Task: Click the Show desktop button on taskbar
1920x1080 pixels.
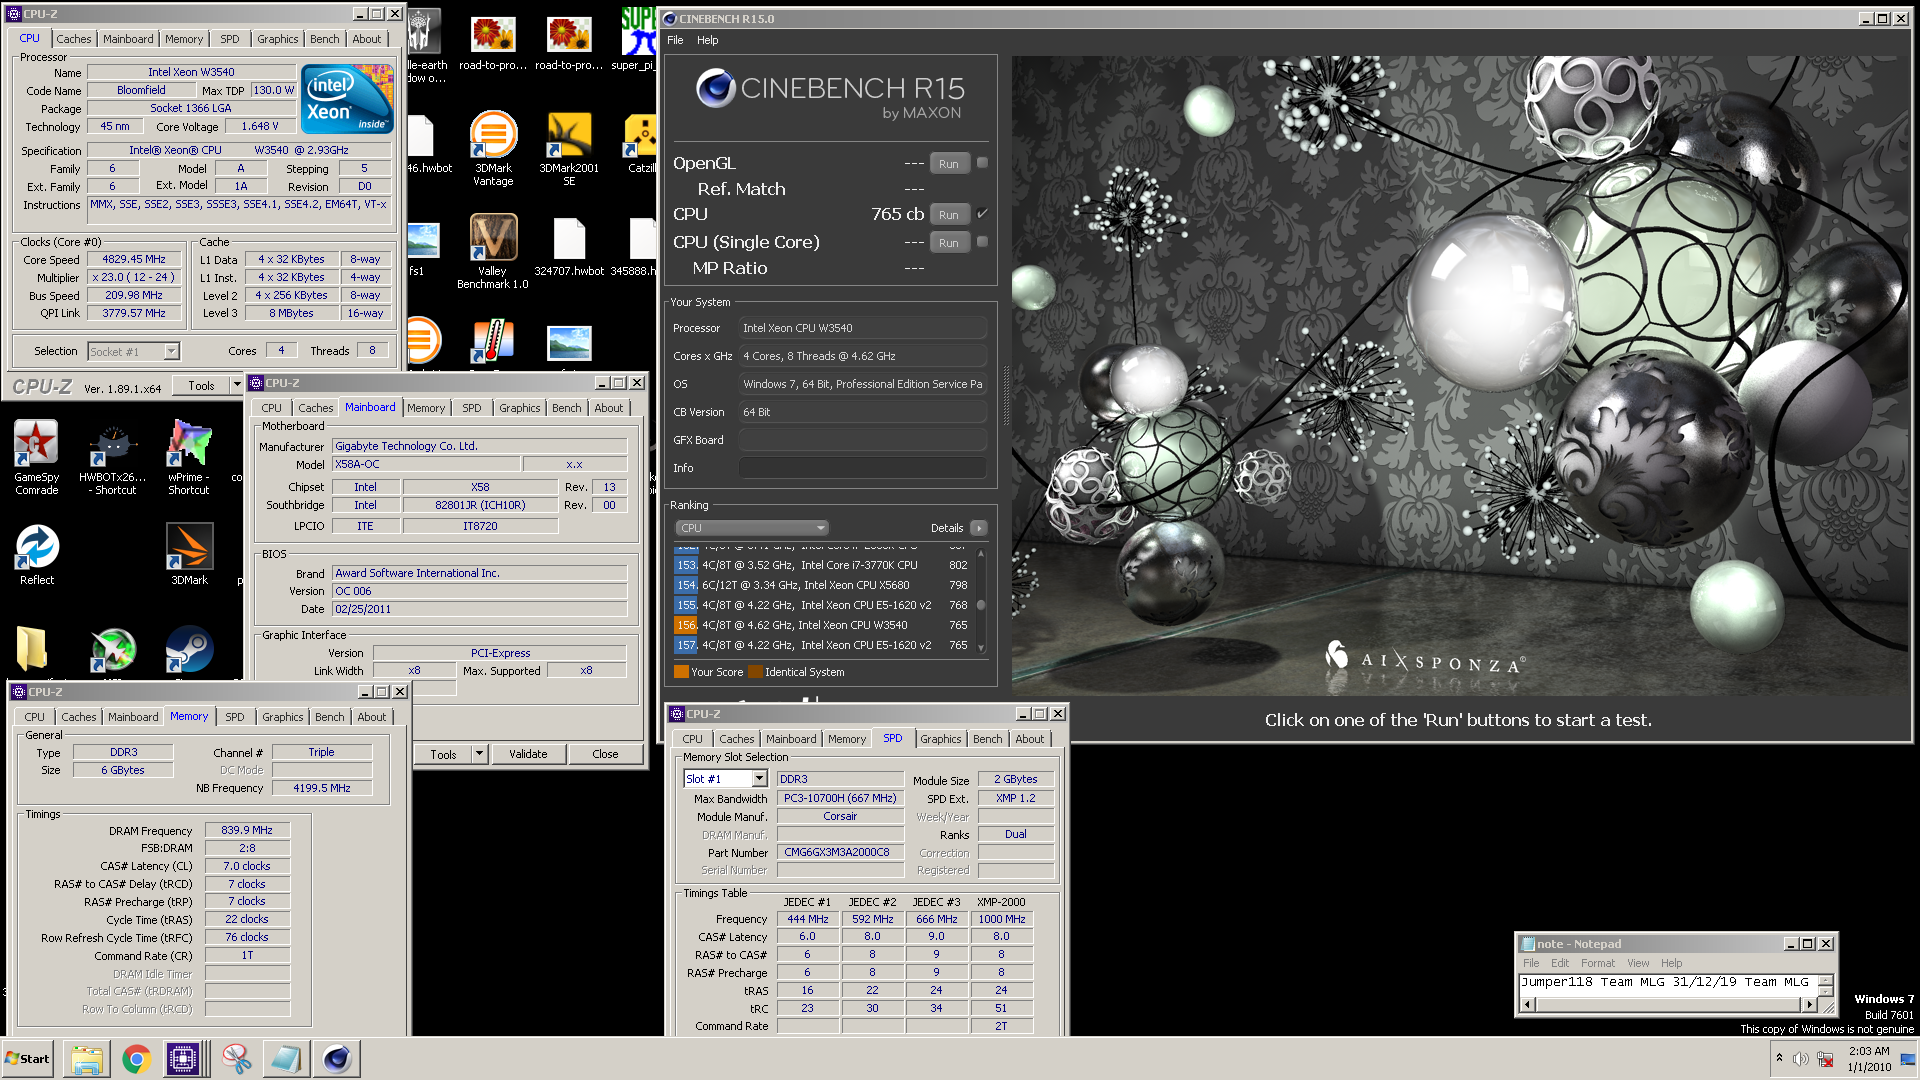Action: [x=1909, y=1059]
